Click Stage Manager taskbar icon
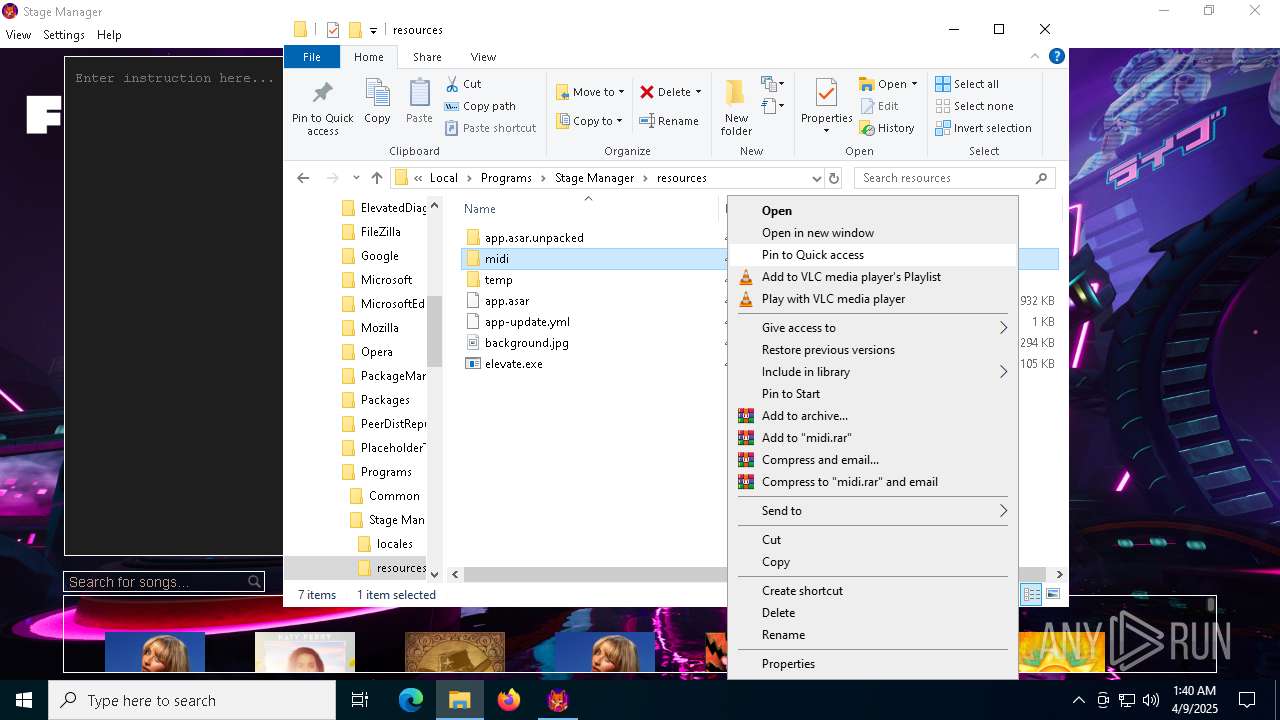 [558, 700]
